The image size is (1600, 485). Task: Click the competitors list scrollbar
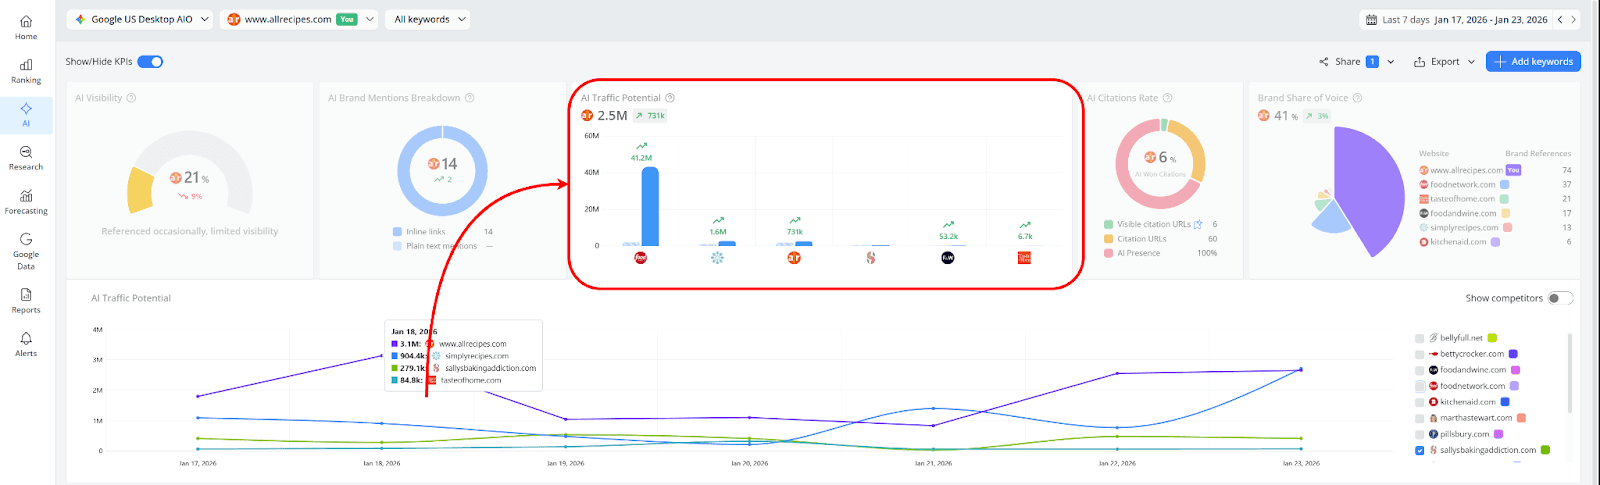point(1568,373)
